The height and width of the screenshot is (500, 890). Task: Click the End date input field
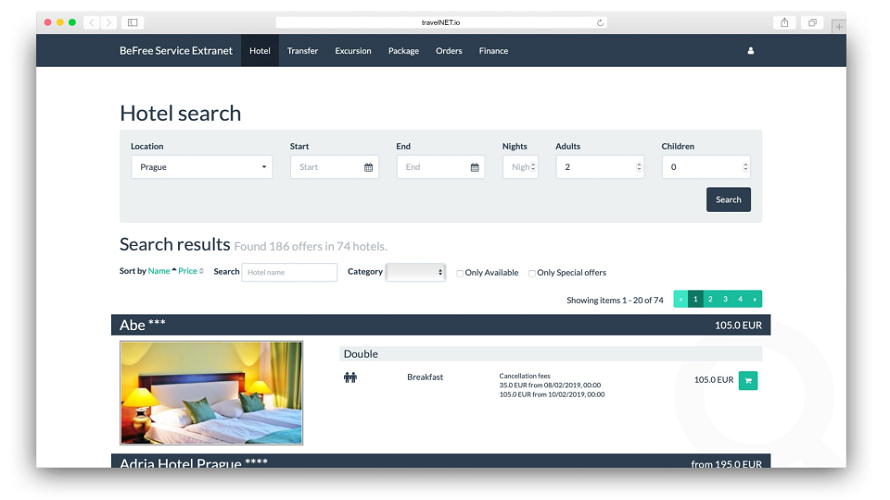(x=440, y=167)
